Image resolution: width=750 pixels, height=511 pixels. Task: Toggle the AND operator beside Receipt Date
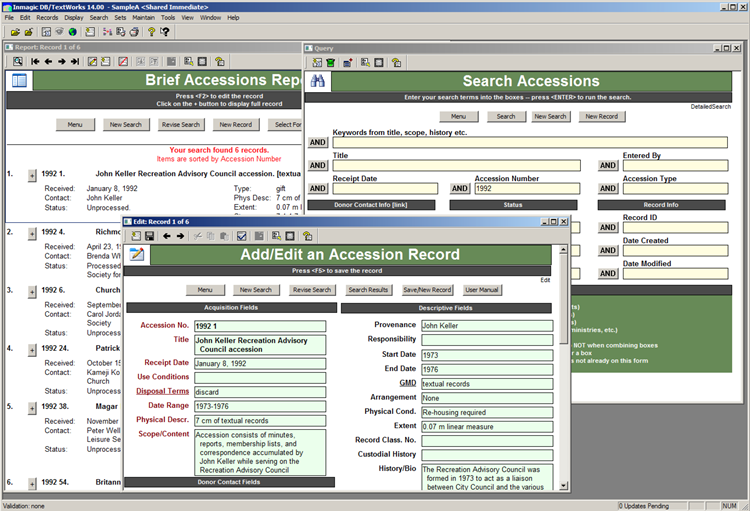[x=318, y=189]
